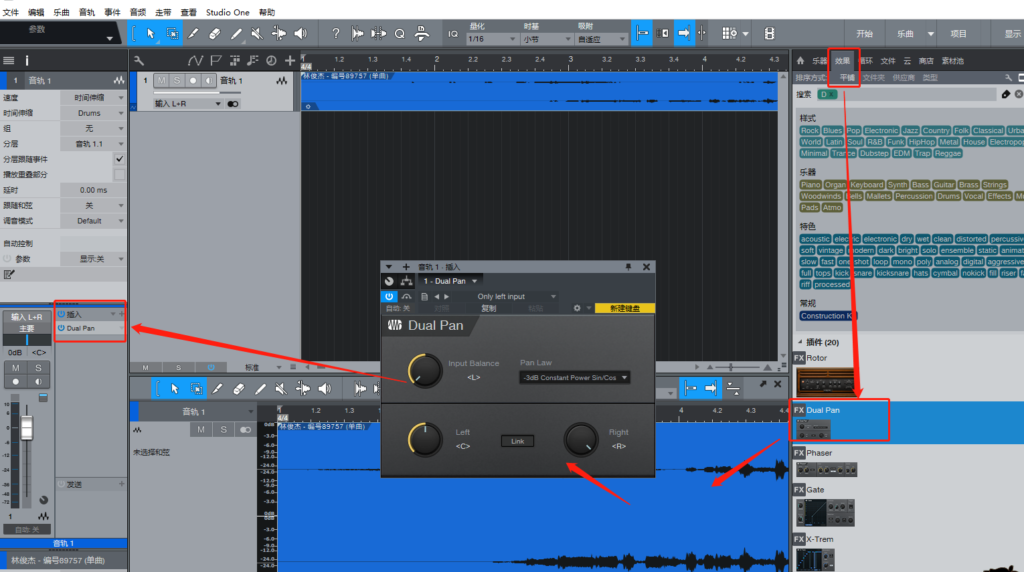Switch to 循环 browser tab
Screen dimensions: 1024x572
866,61
